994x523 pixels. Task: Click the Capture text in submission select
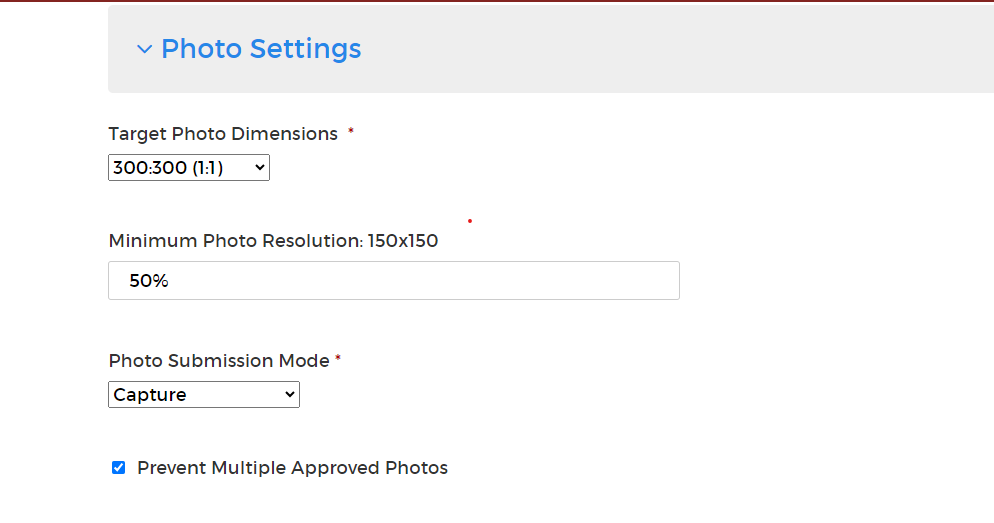(150, 394)
